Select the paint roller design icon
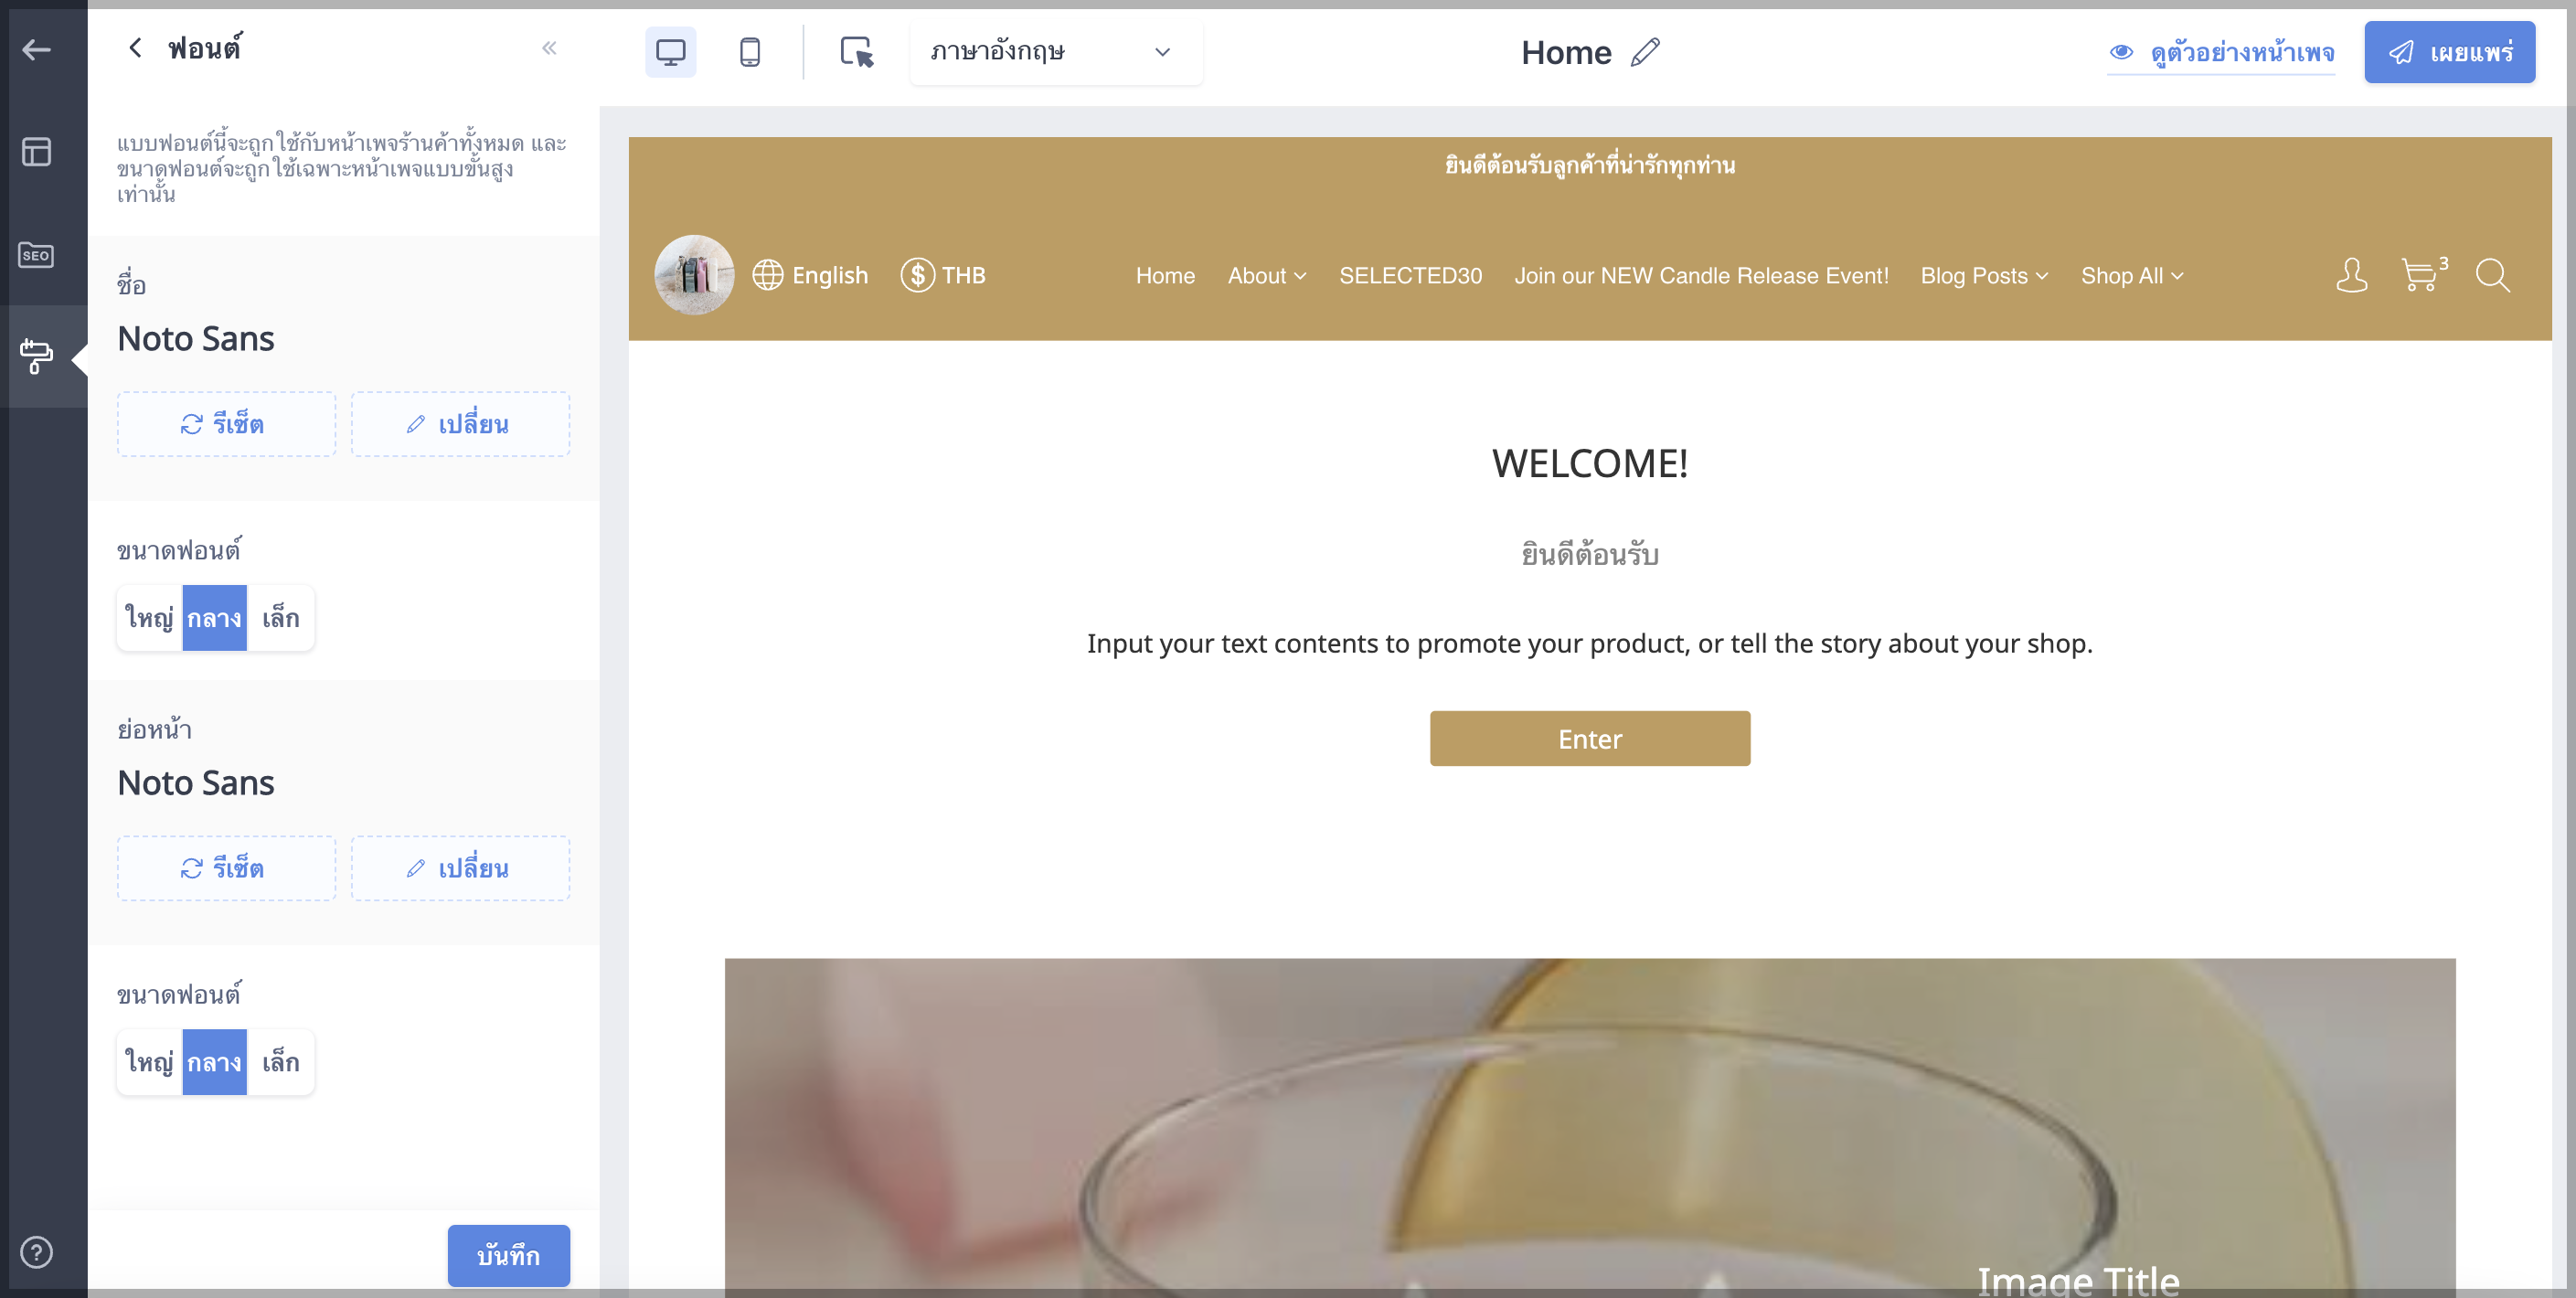 (x=36, y=356)
